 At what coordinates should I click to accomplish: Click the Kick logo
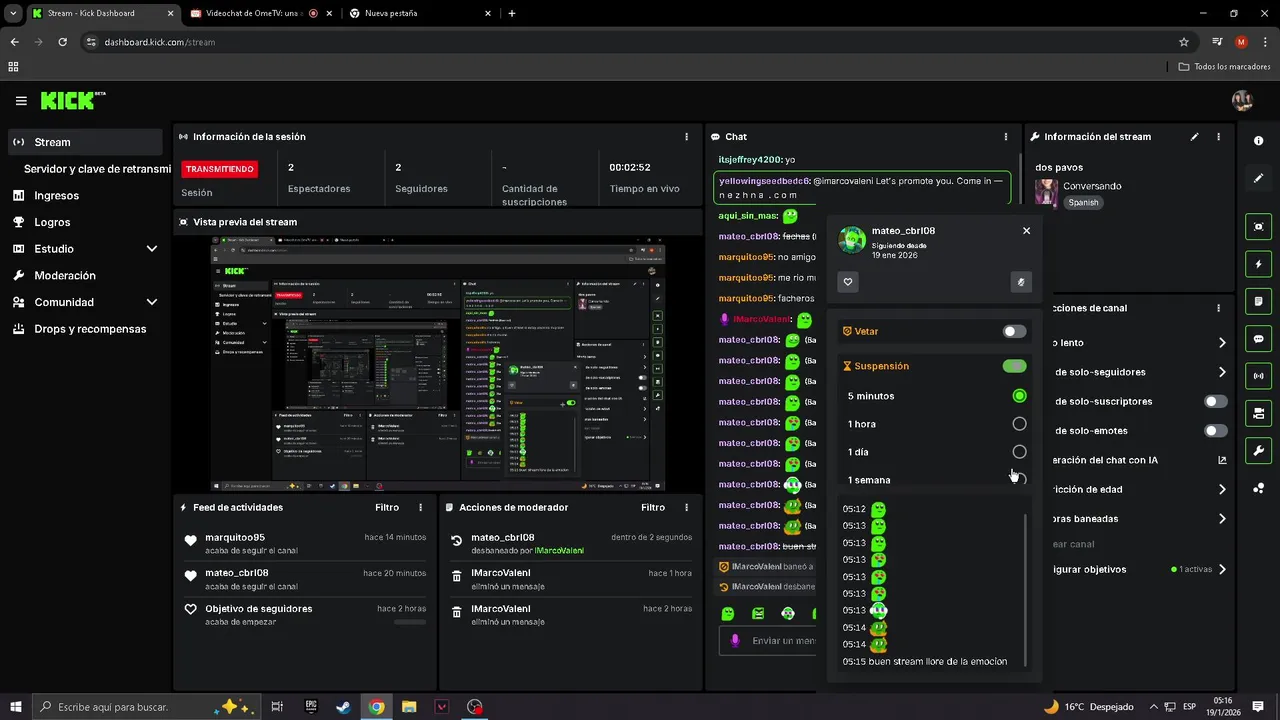[x=72, y=100]
